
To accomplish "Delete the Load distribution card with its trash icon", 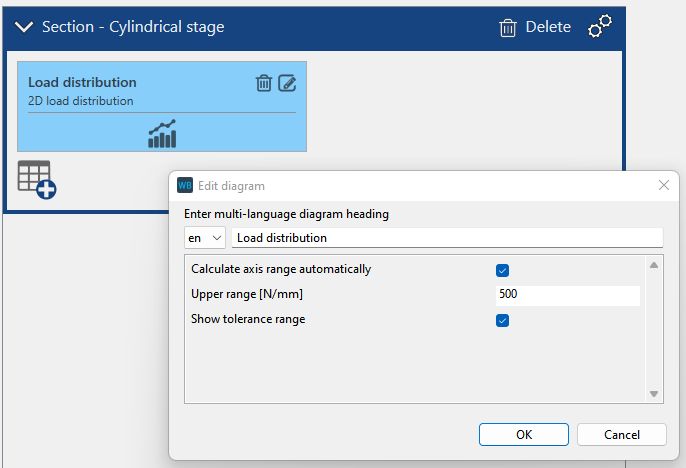I will point(264,83).
